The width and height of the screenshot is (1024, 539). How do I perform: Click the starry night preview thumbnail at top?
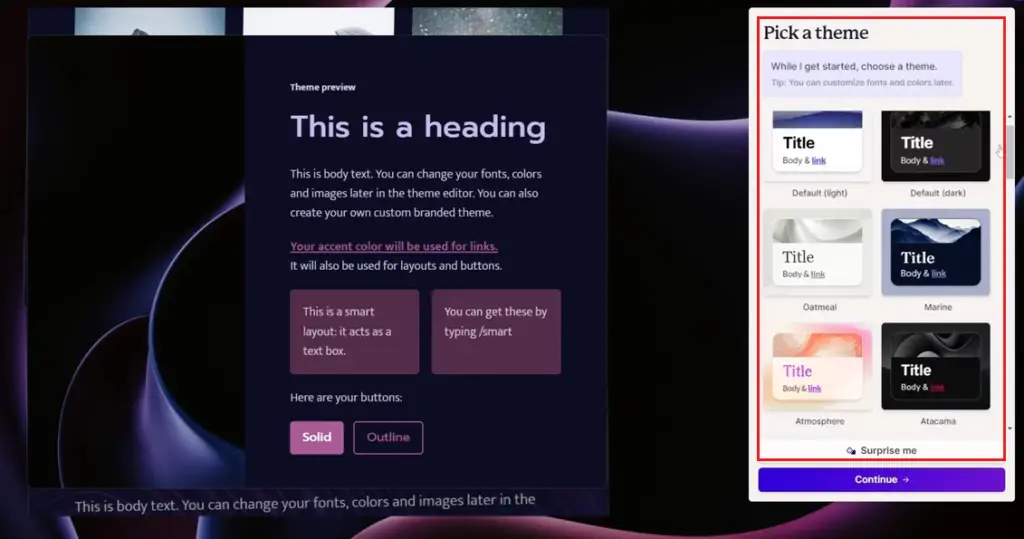click(487, 22)
